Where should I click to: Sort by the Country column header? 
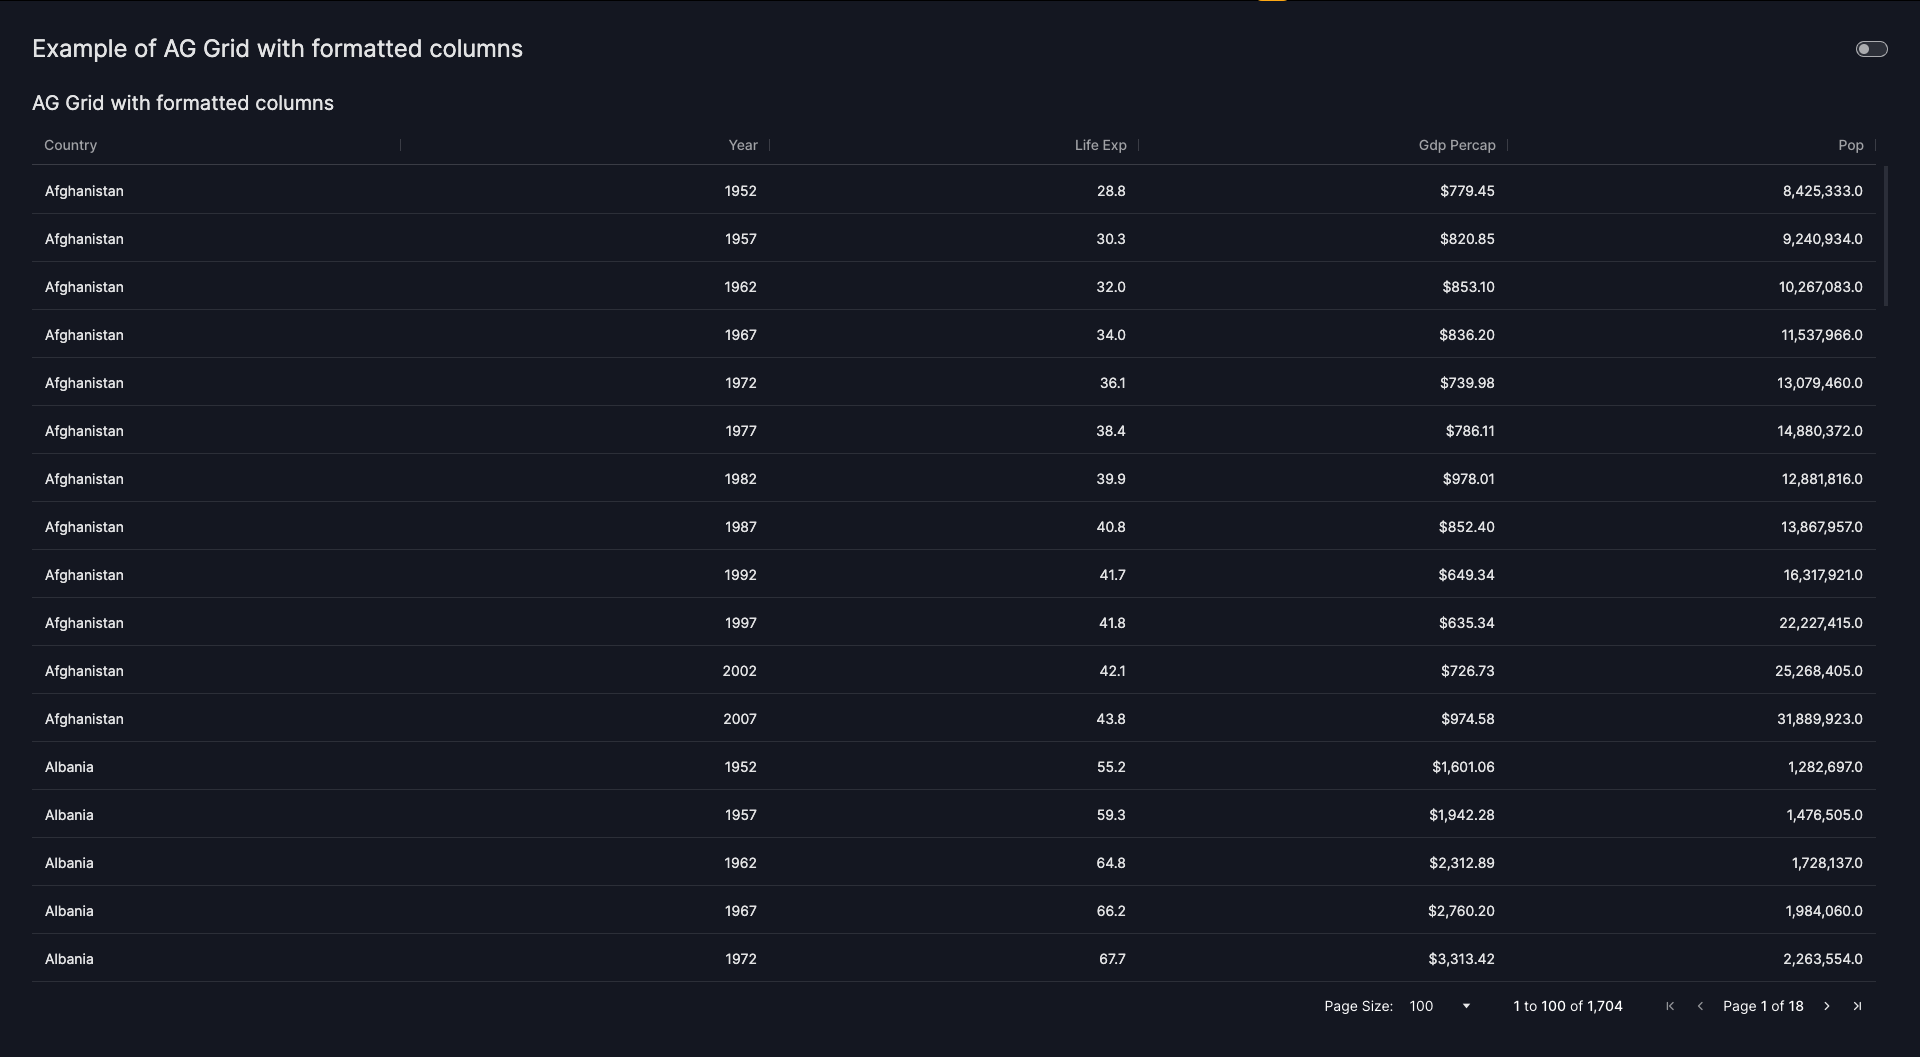tap(71, 145)
